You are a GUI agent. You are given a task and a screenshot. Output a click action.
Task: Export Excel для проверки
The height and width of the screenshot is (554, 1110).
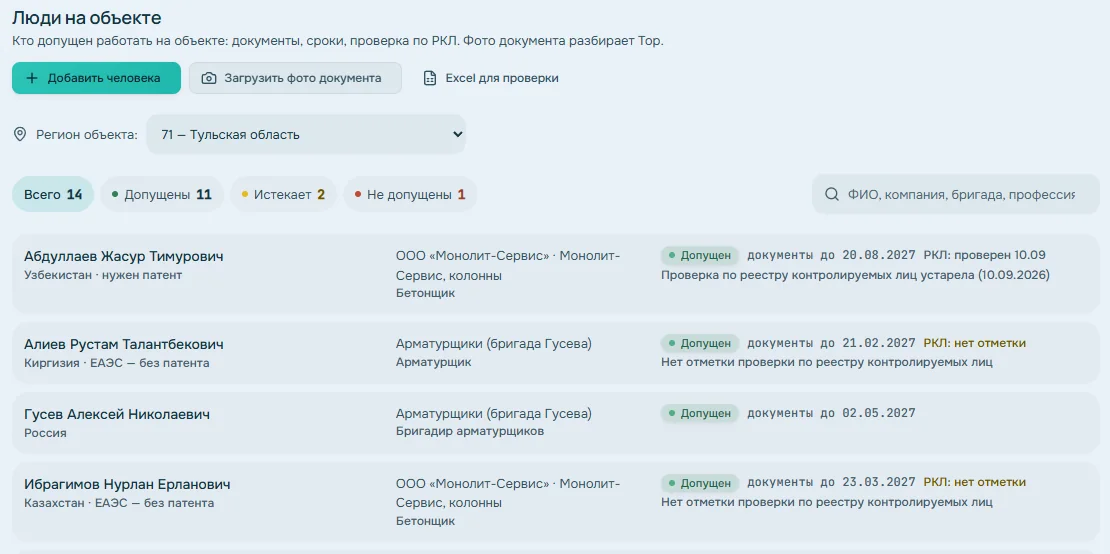point(491,78)
